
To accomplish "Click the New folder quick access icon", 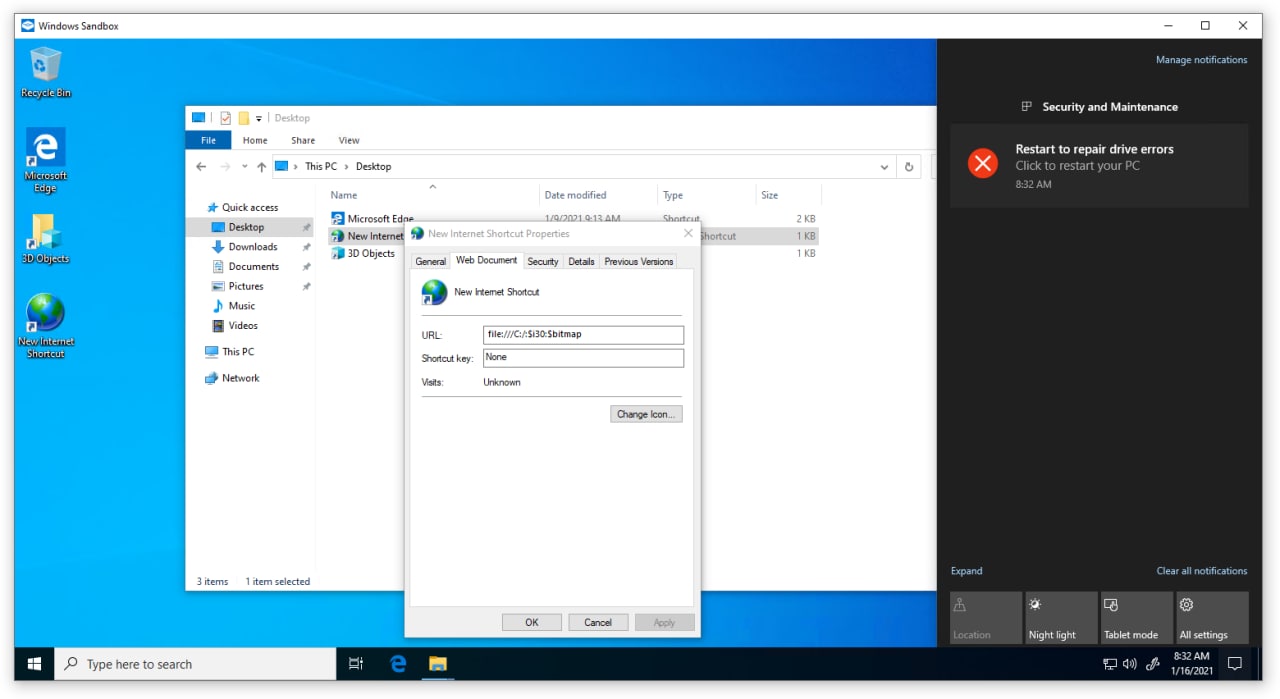I will point(243,118).
